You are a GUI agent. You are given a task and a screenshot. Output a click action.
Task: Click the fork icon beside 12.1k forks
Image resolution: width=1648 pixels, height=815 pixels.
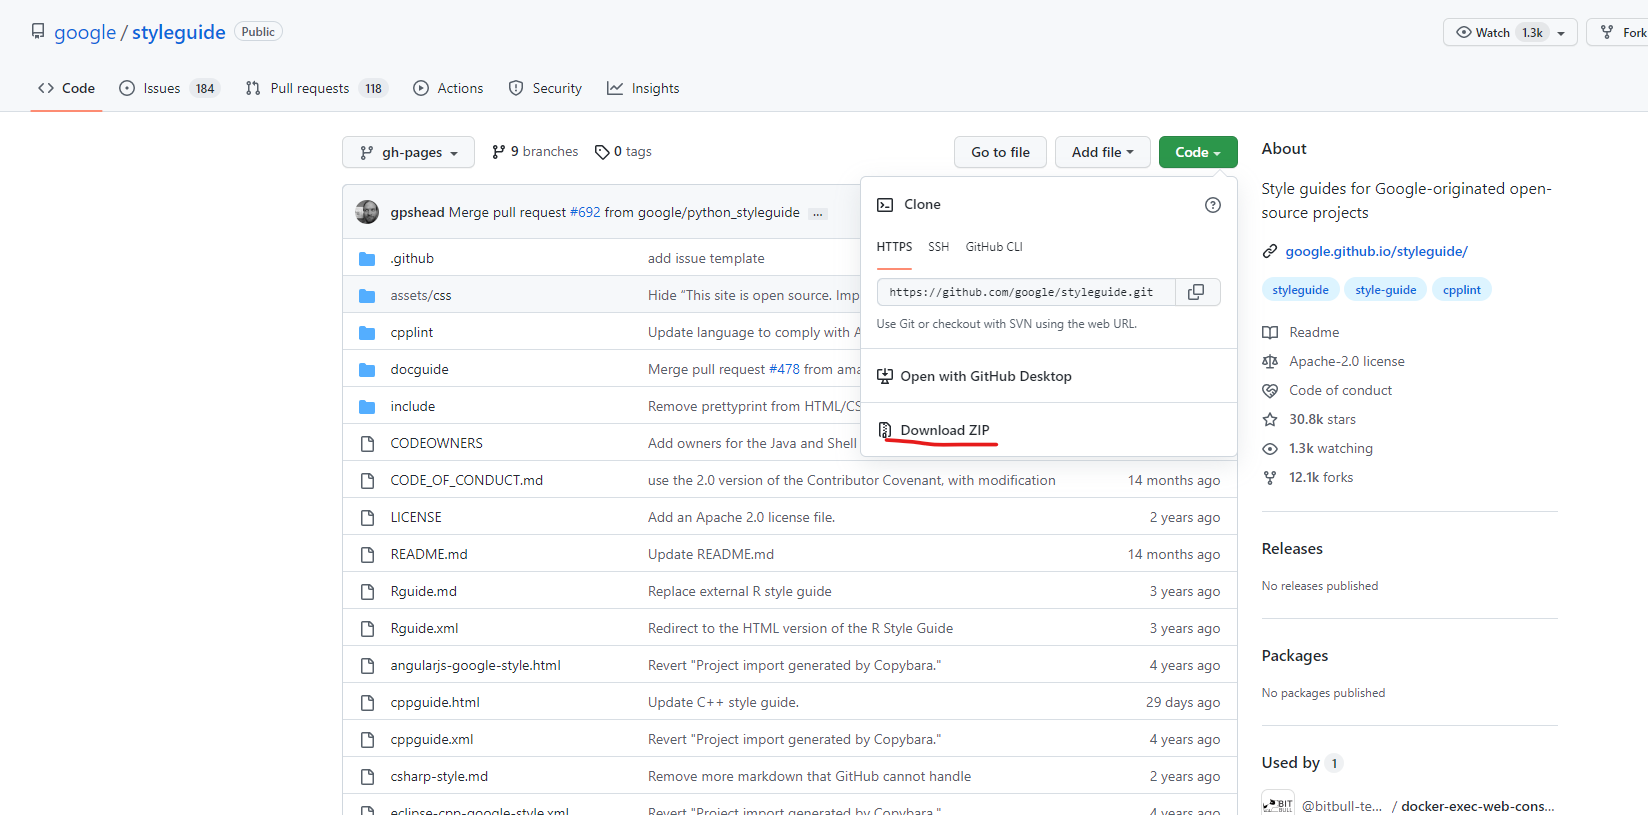[1270, 477]
